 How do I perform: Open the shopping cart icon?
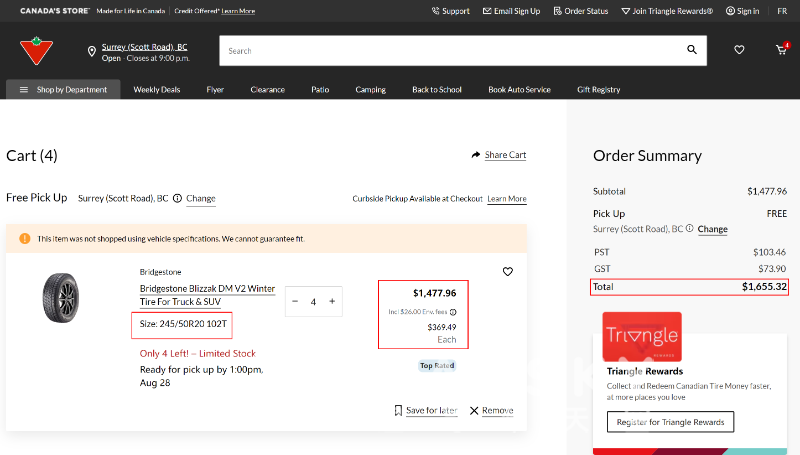(x=781, y=50)
